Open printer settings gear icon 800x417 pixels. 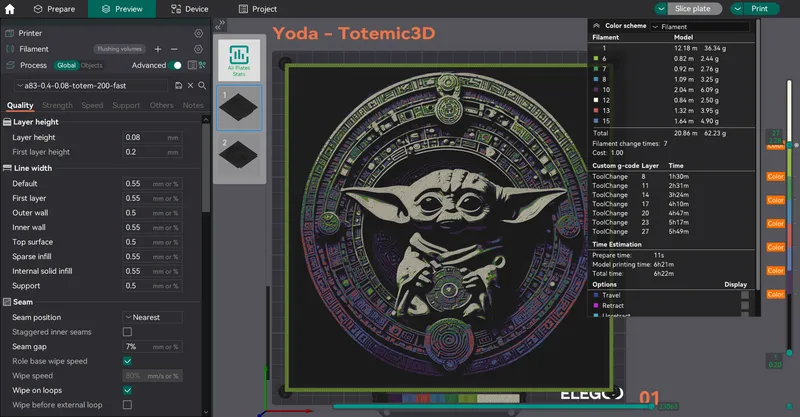[x=198, y=33]
